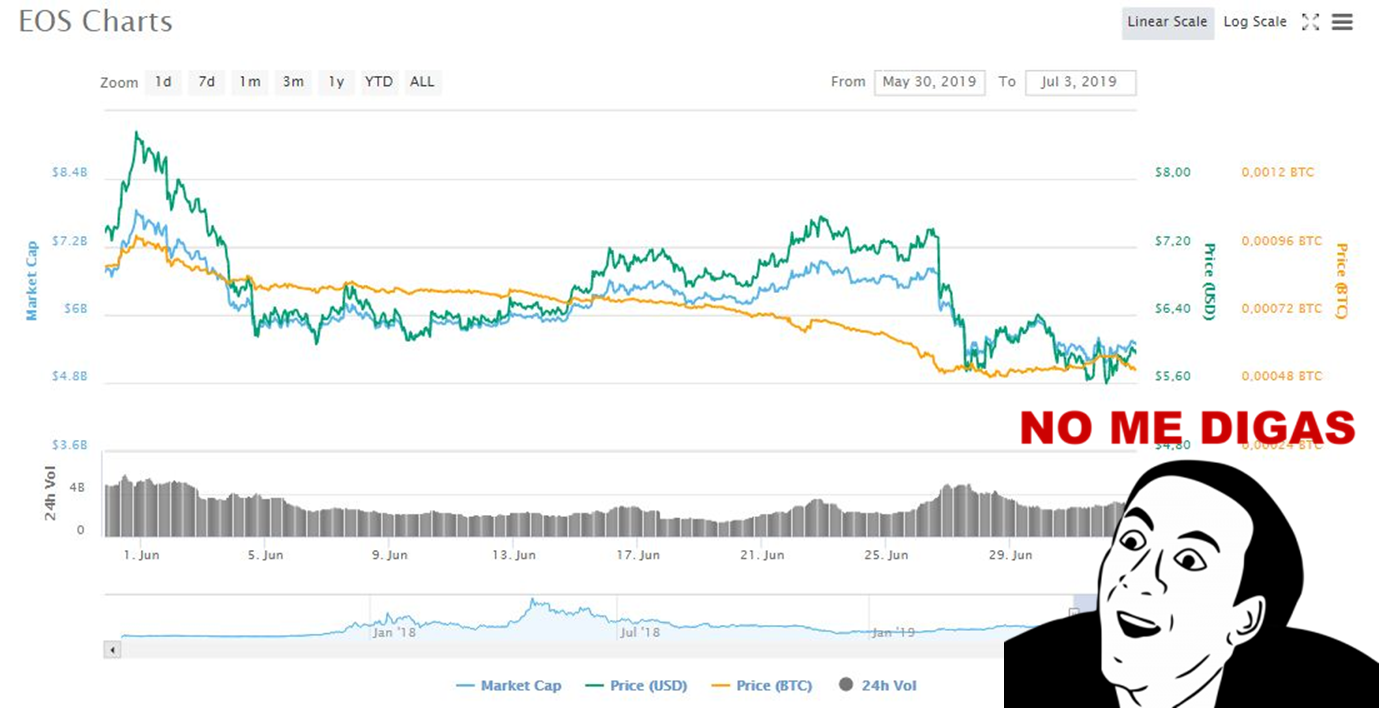Click the 17. Jun axis label
This screenshot has height=708, width=1385.
[x=638, y=554]
